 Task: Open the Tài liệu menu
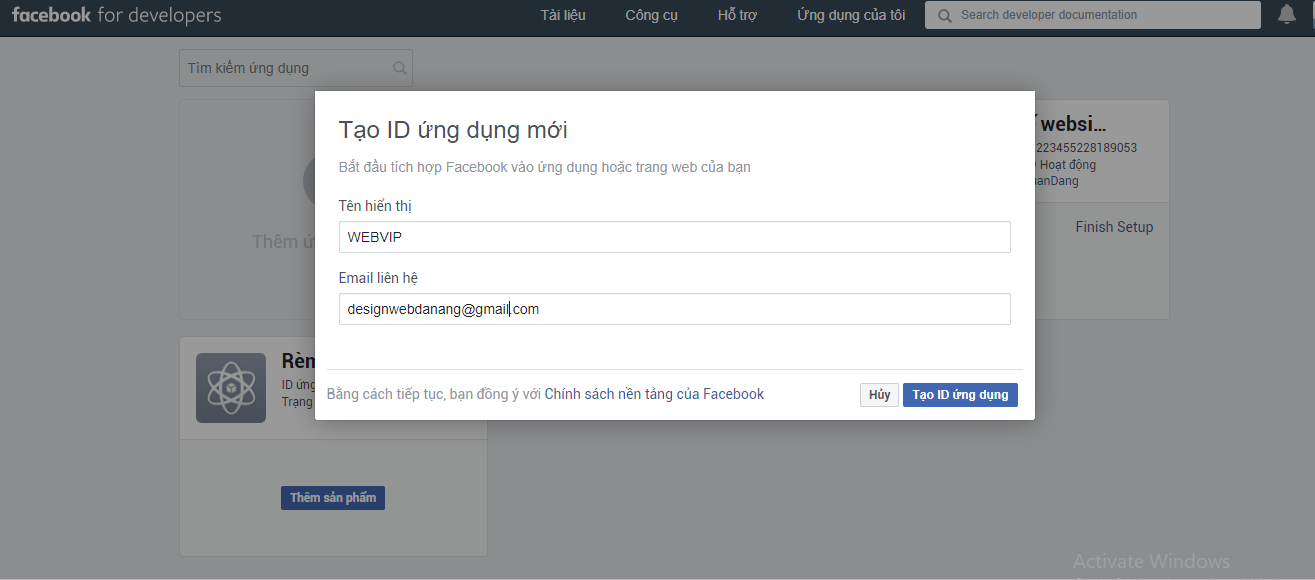563,15
